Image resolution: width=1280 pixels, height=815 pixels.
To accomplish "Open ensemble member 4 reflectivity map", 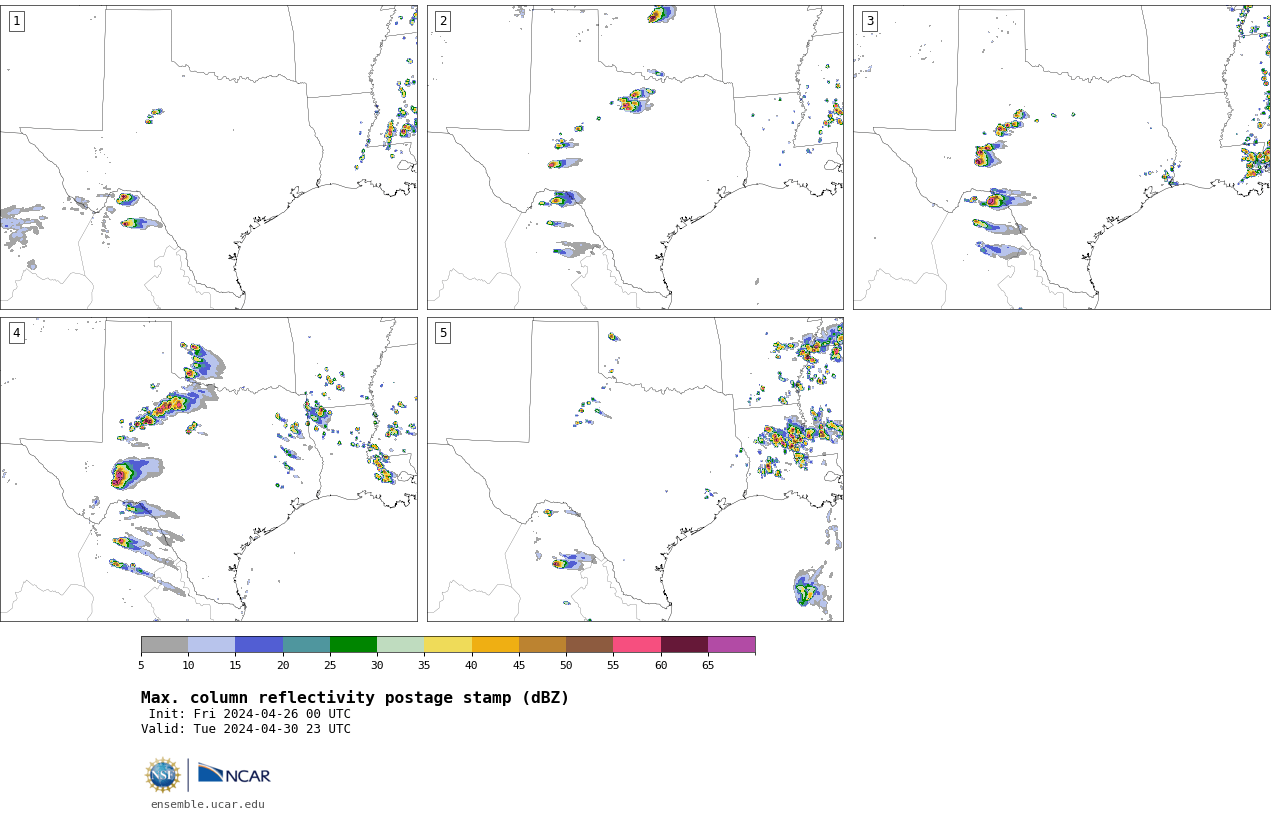I will (209, 469).
